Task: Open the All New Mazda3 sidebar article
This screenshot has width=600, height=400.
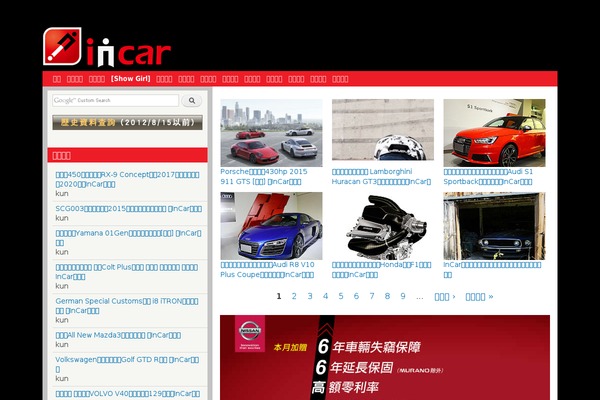Action: click(118, 335)
